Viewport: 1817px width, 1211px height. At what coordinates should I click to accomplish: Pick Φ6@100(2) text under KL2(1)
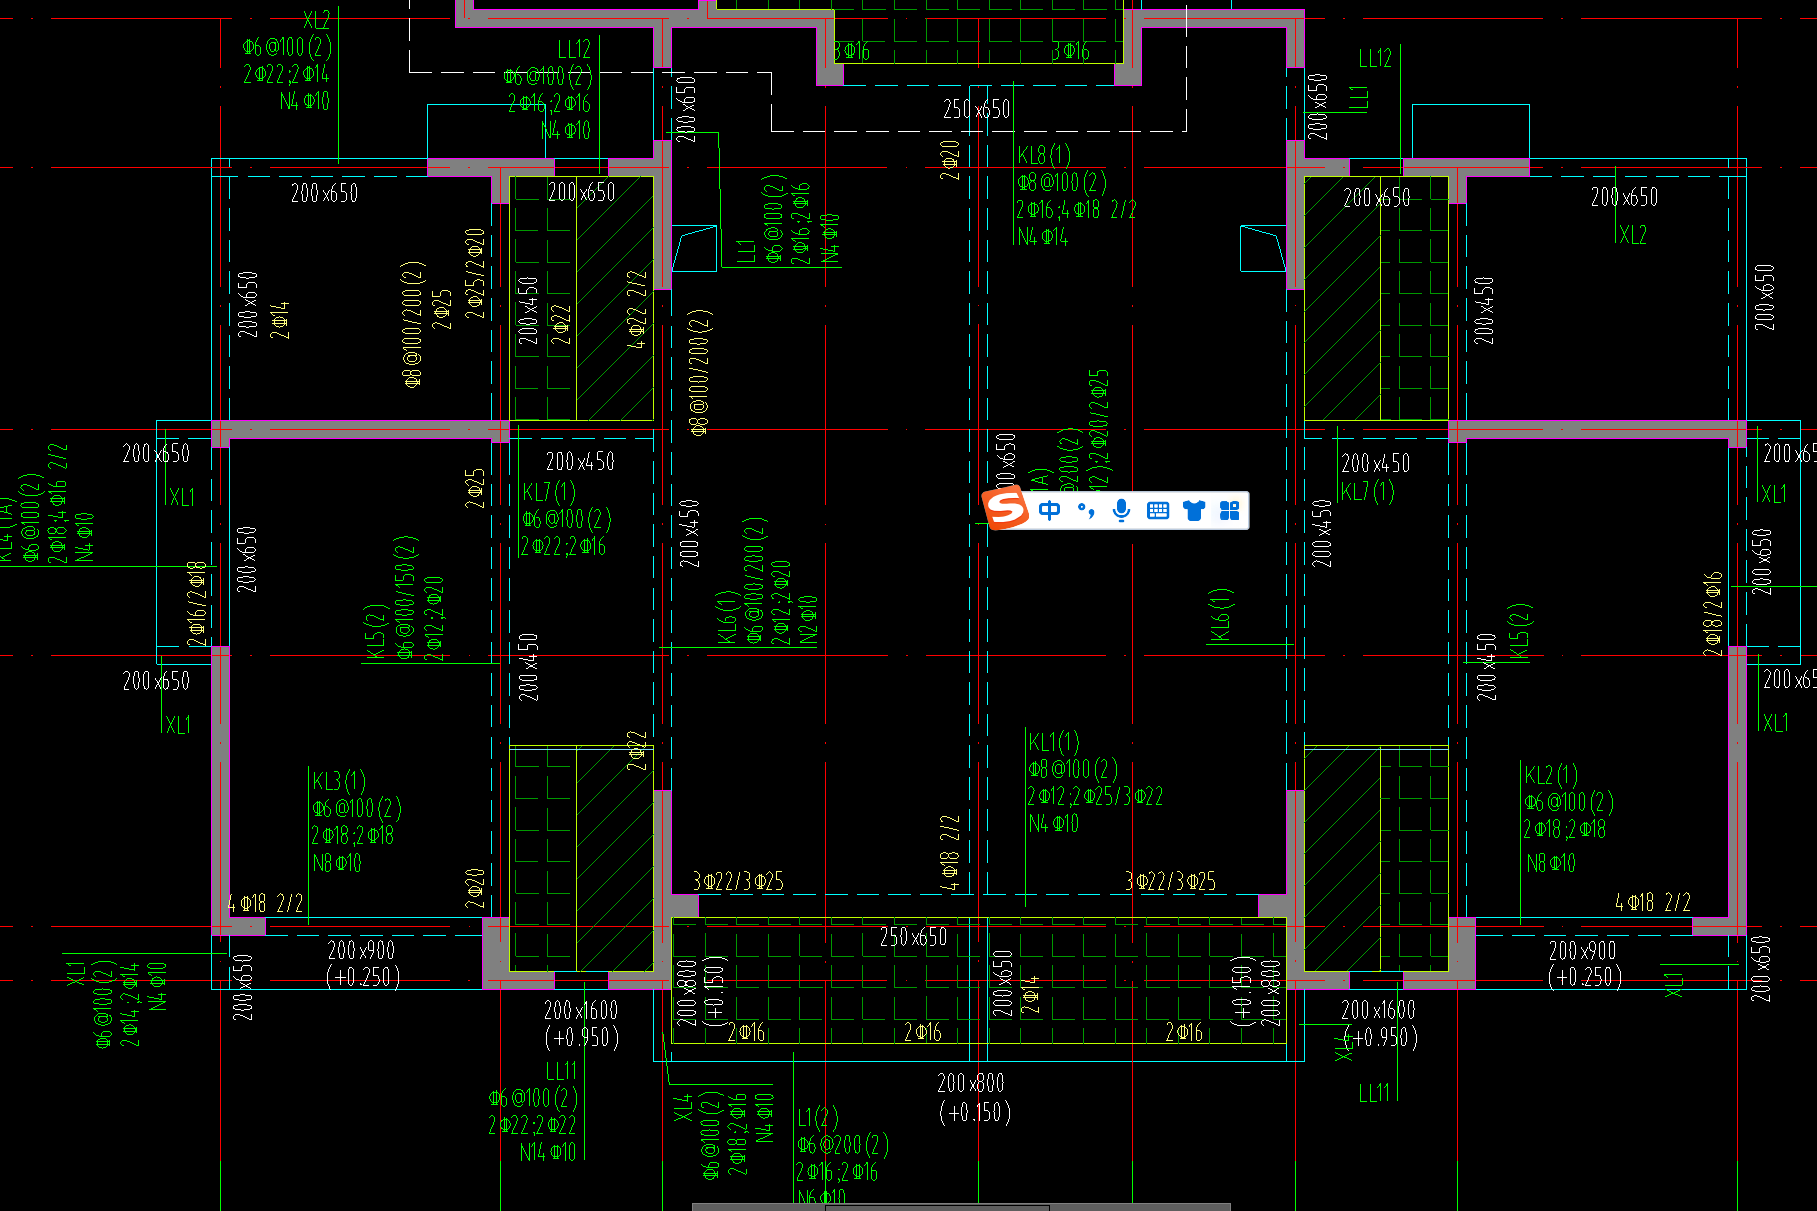click(1569, 802)
